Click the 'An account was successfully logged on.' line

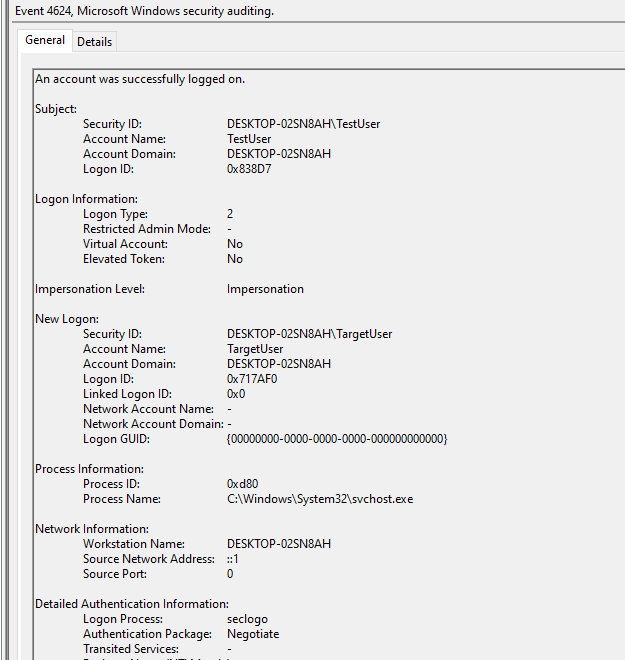coord(140,79)
